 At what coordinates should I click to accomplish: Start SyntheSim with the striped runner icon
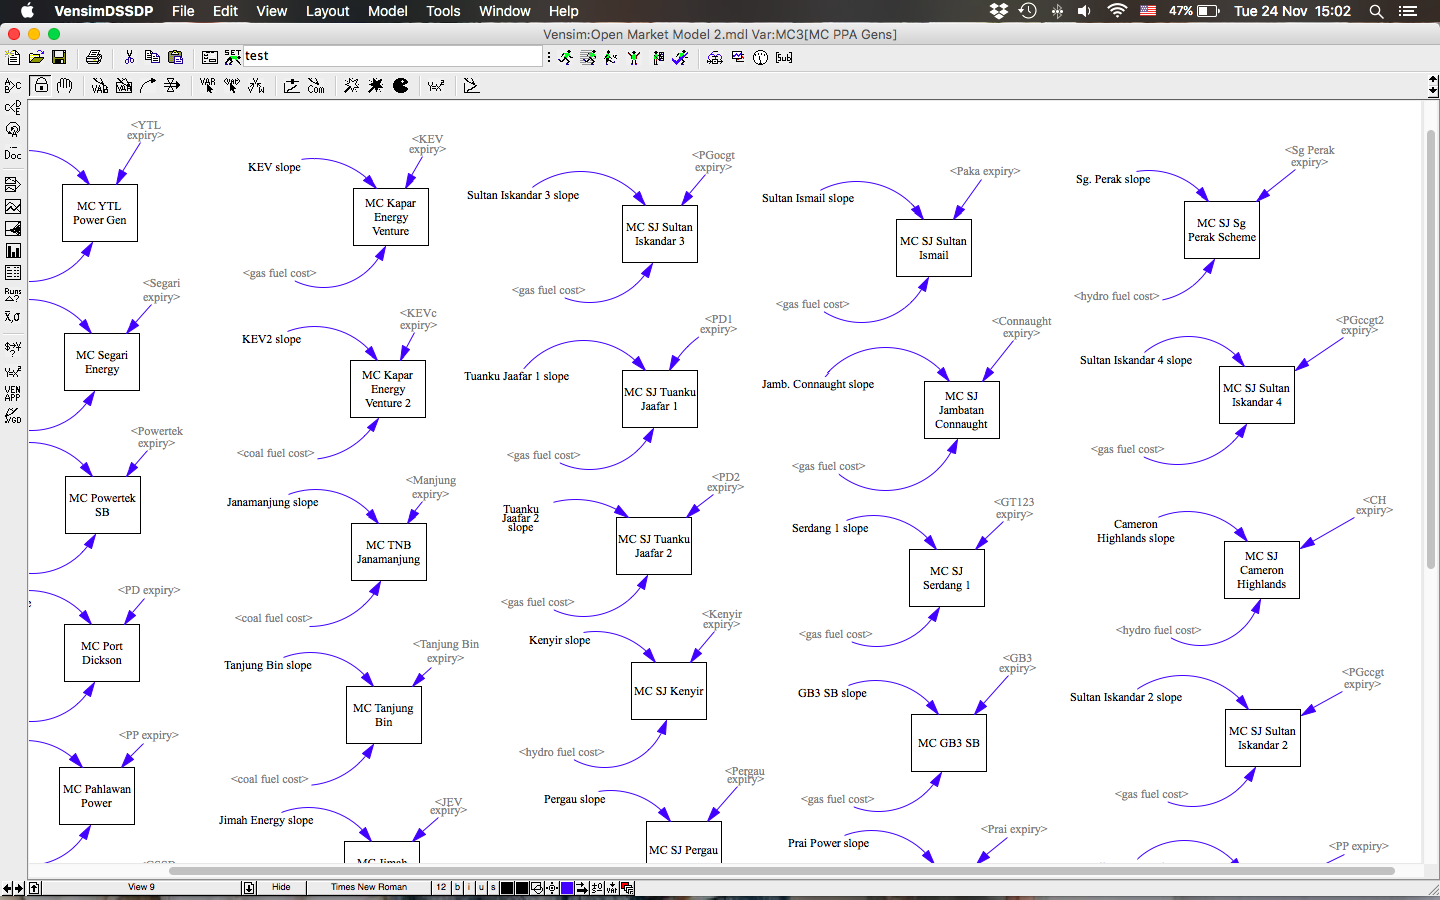tap(589, 57)
